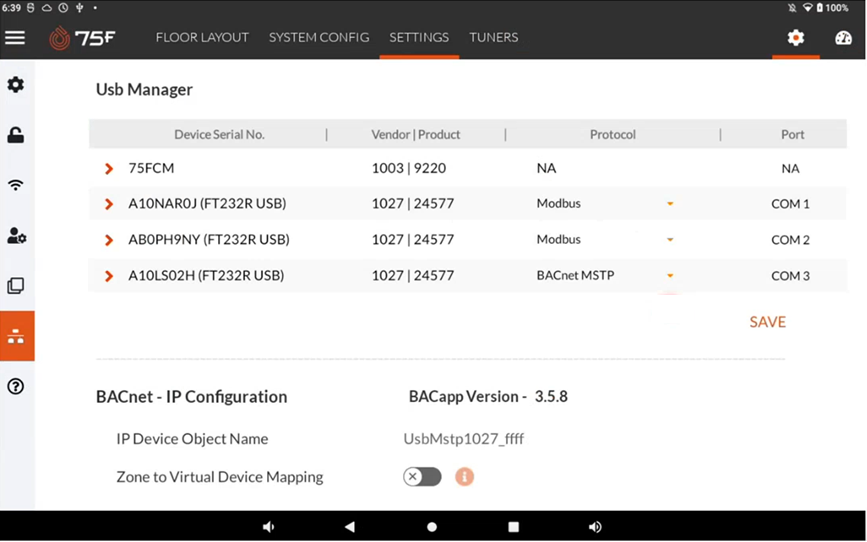Click the Device Serial No. column header
Viewport: 867px width, 542px height.
point(219,134)
